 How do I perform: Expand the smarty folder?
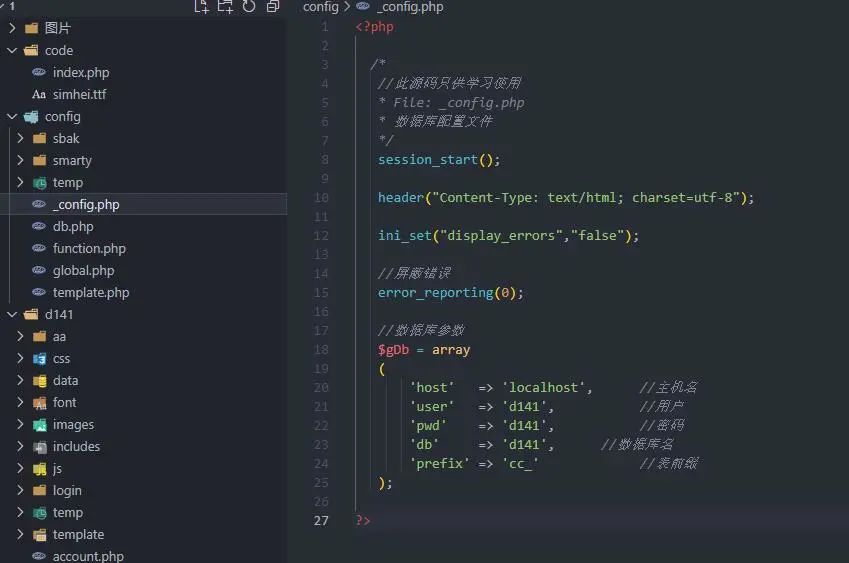coord(20,160)
